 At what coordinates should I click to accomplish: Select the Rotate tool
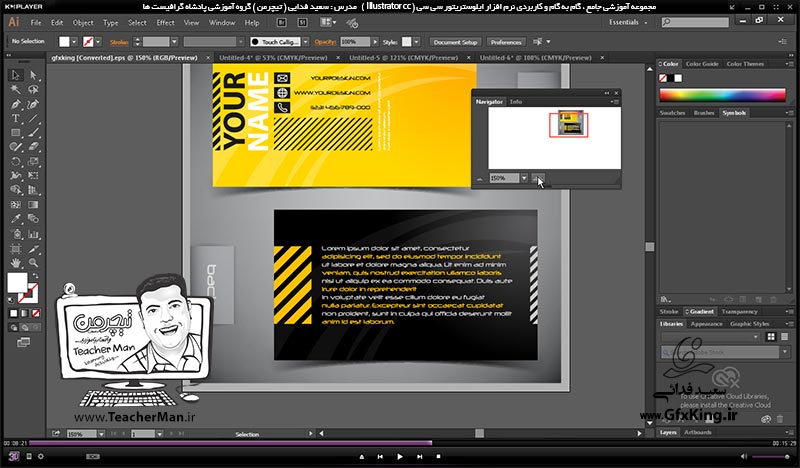(x=16, y=161)
